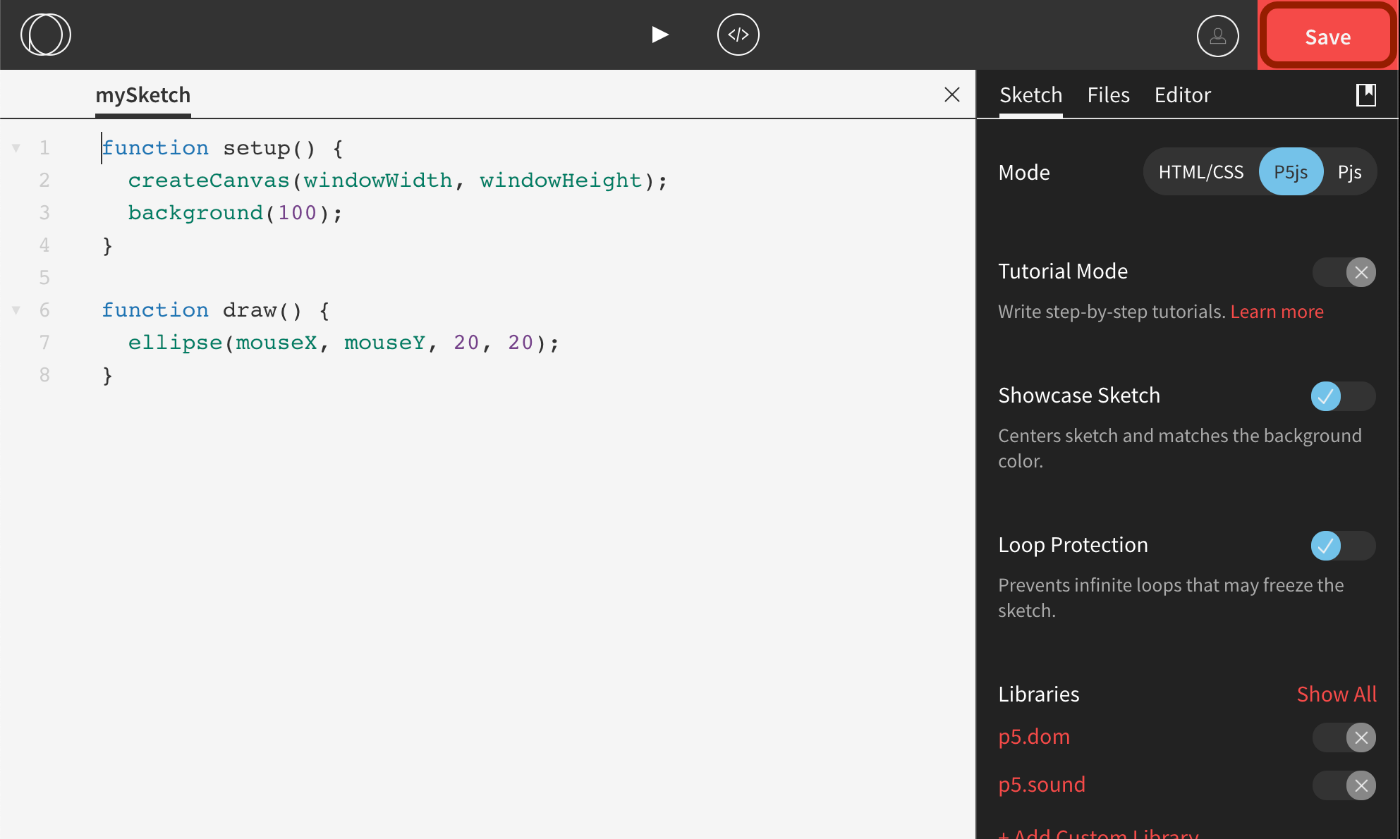Open the user account icon
Screen dimensions: 1400x839
(1218, 34)
